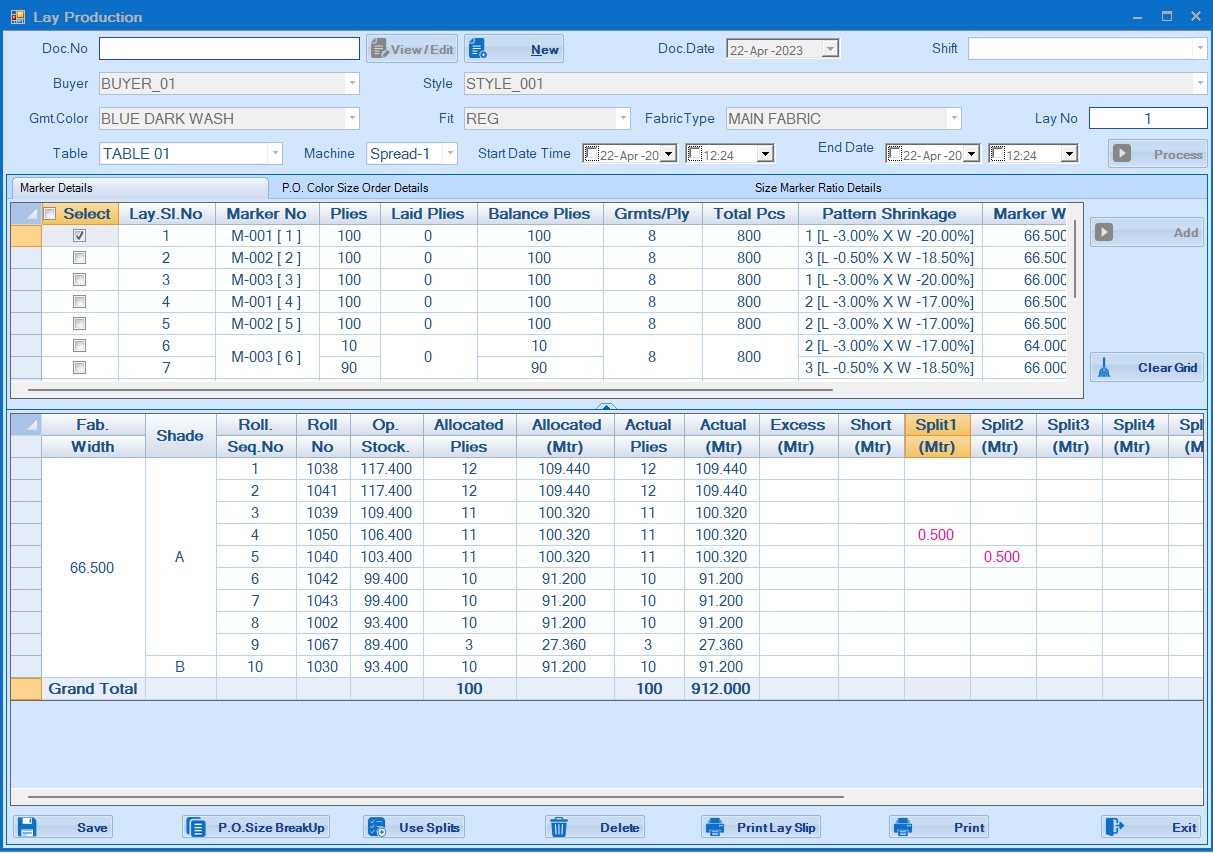Click the Use Splits icon
The height and width of the screenshot is (853, 1213).
click(377, 827)
